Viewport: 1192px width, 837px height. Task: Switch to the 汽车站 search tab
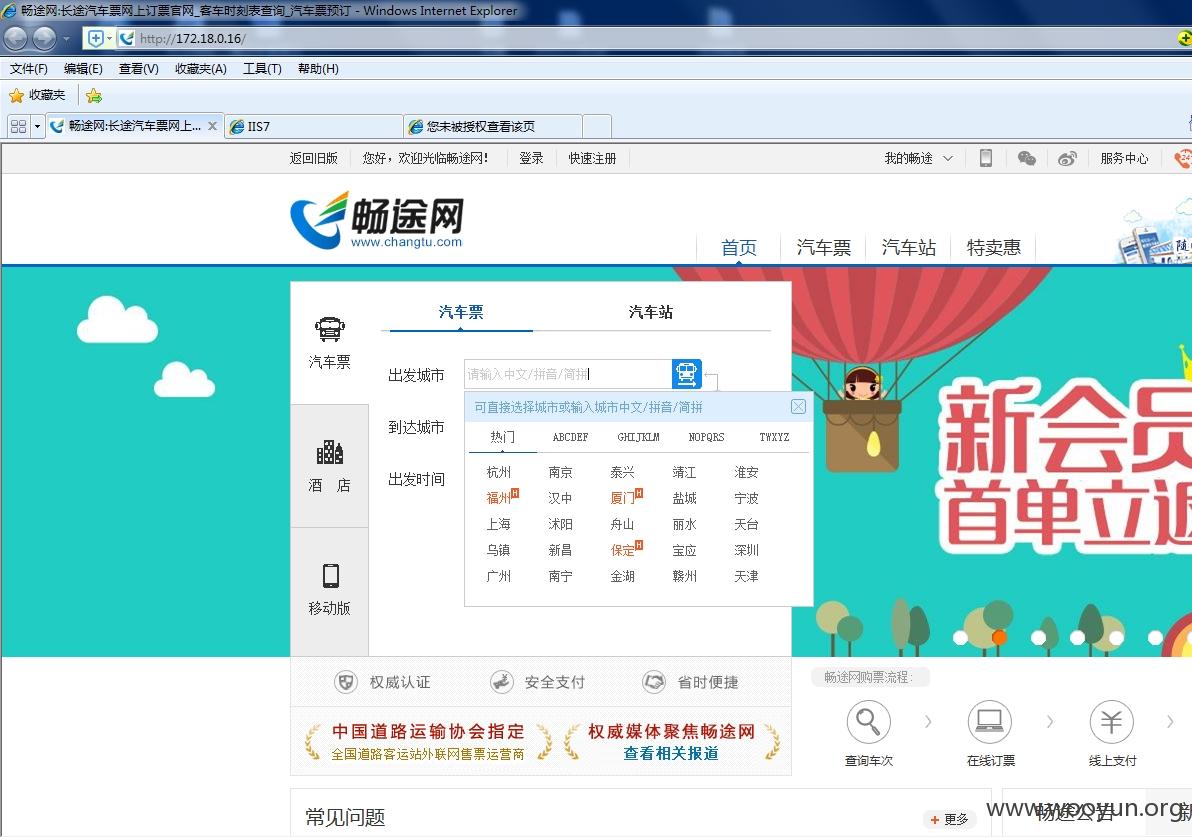(651, 312)
